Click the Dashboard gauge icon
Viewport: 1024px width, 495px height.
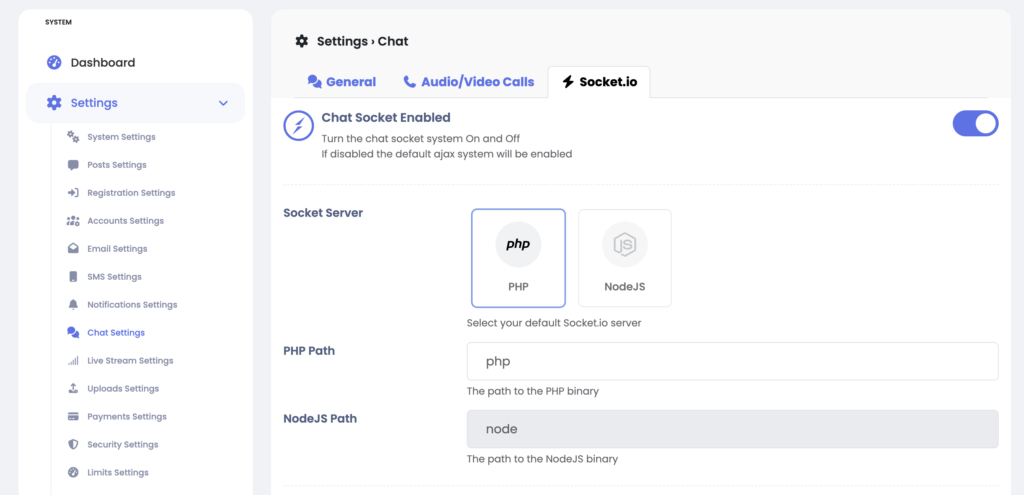point(54,63)
